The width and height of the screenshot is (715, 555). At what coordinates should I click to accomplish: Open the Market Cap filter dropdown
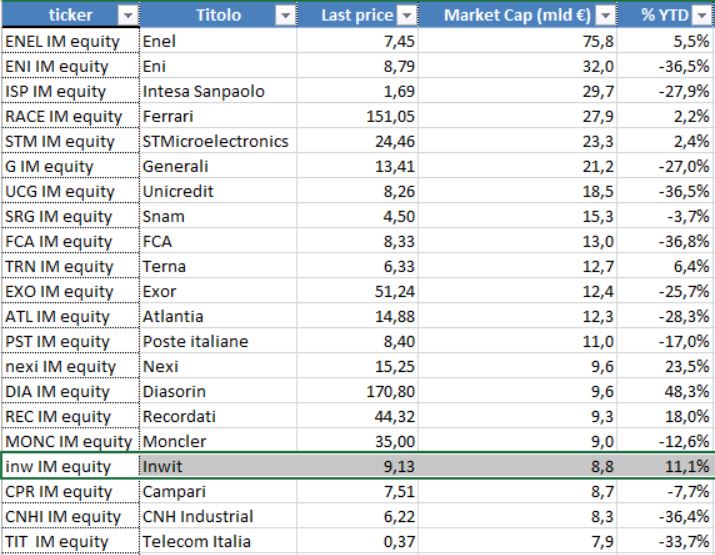(606, 16)
